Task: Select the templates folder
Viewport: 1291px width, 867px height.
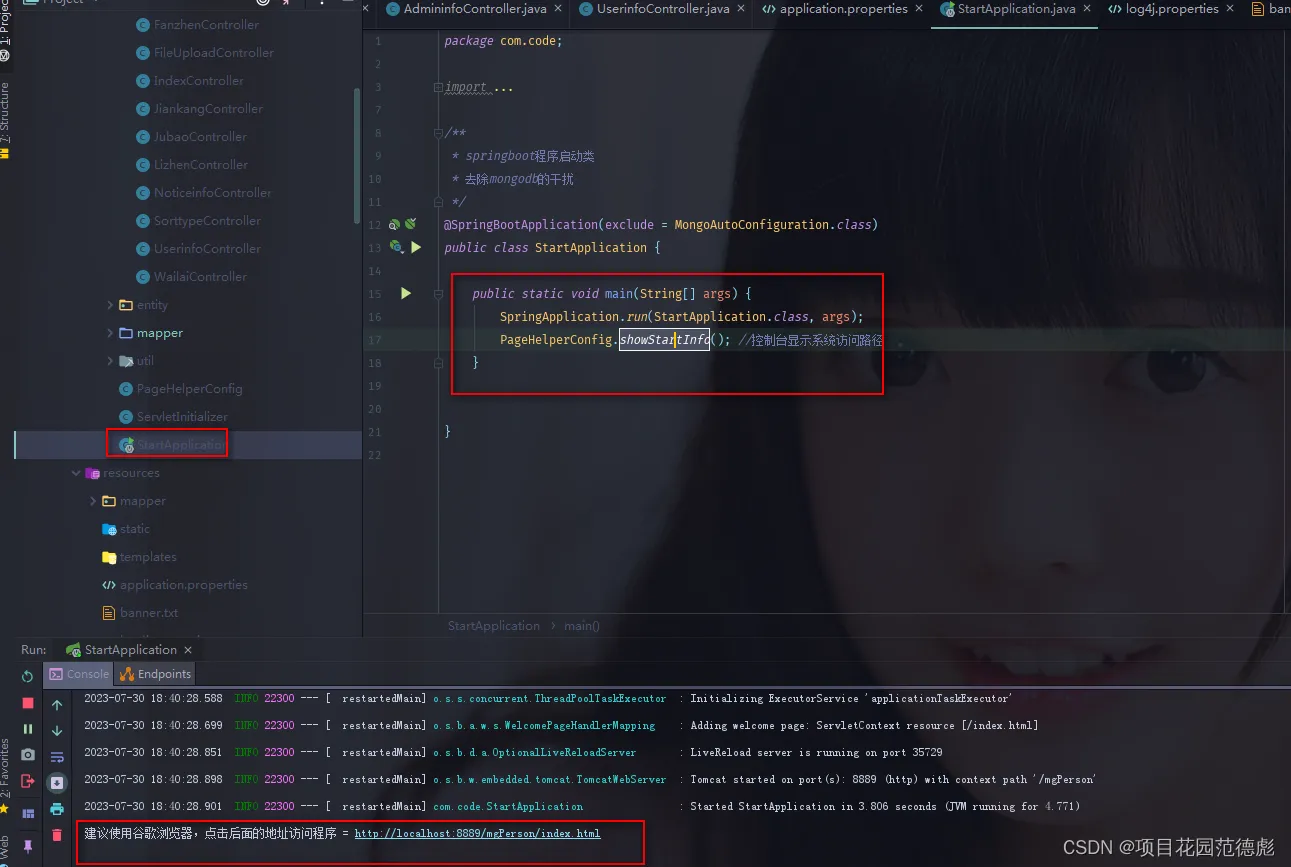Action: [139, 557]
